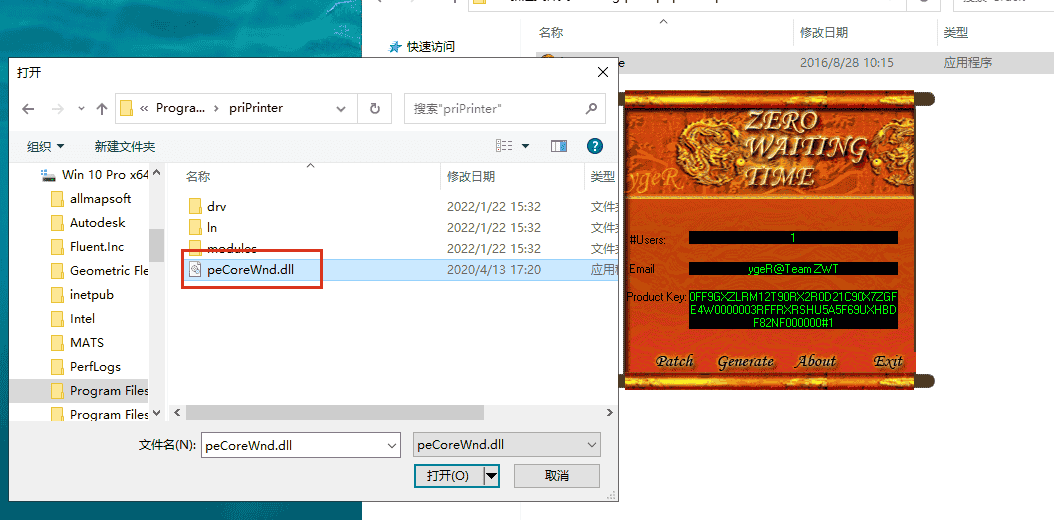
Task: Click the 打开(O) button
Action: click(448, 476)
